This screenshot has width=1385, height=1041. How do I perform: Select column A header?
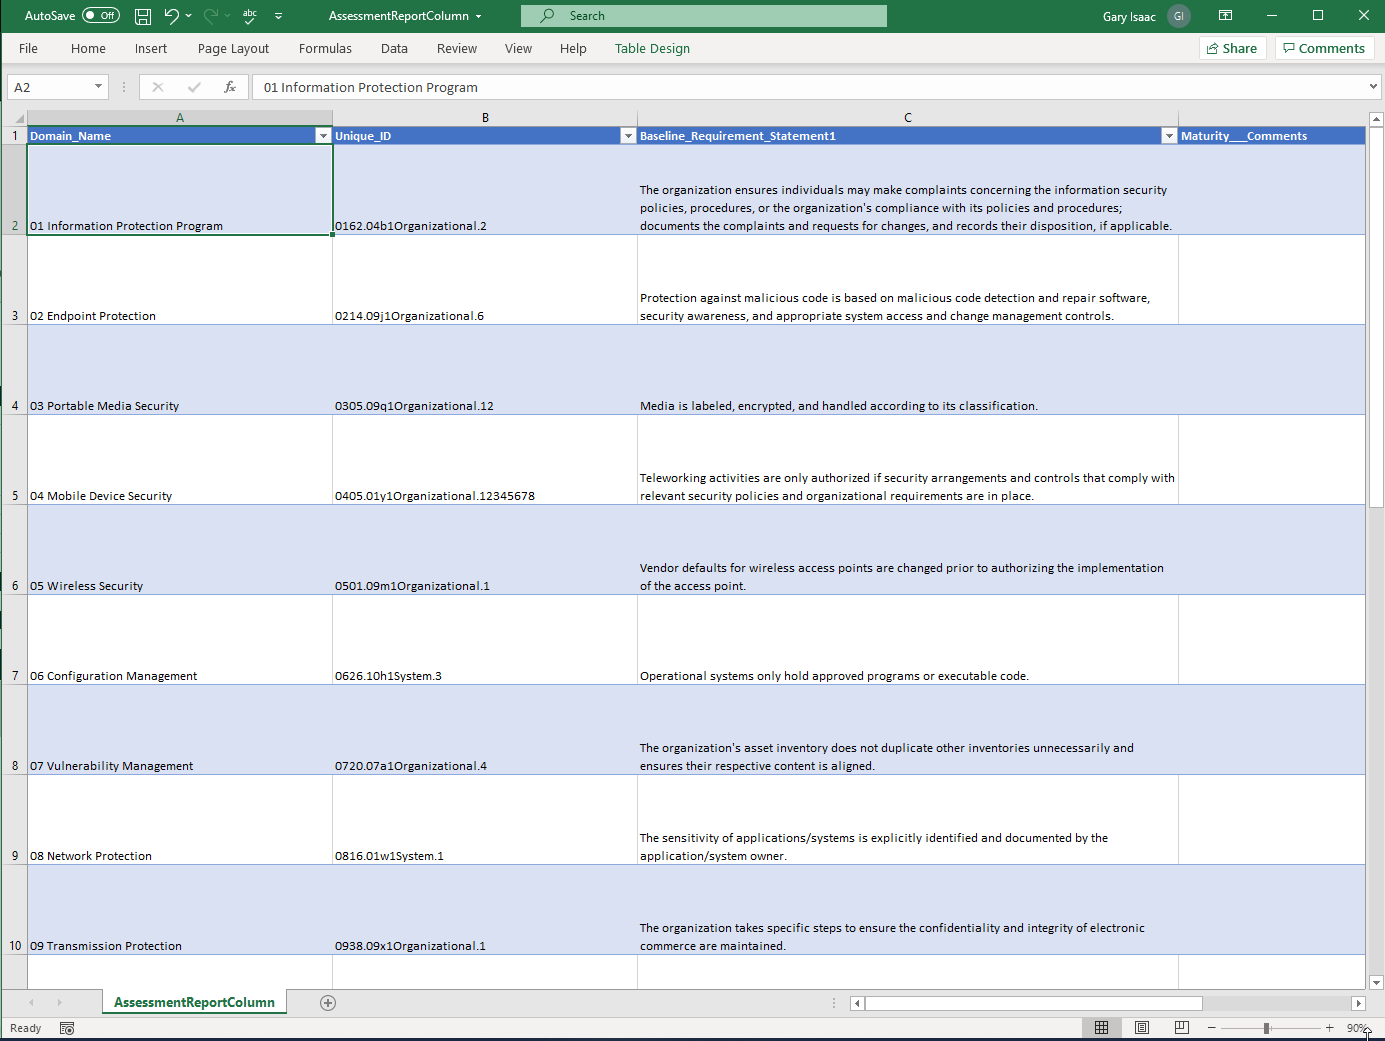(x=180, y=118)
